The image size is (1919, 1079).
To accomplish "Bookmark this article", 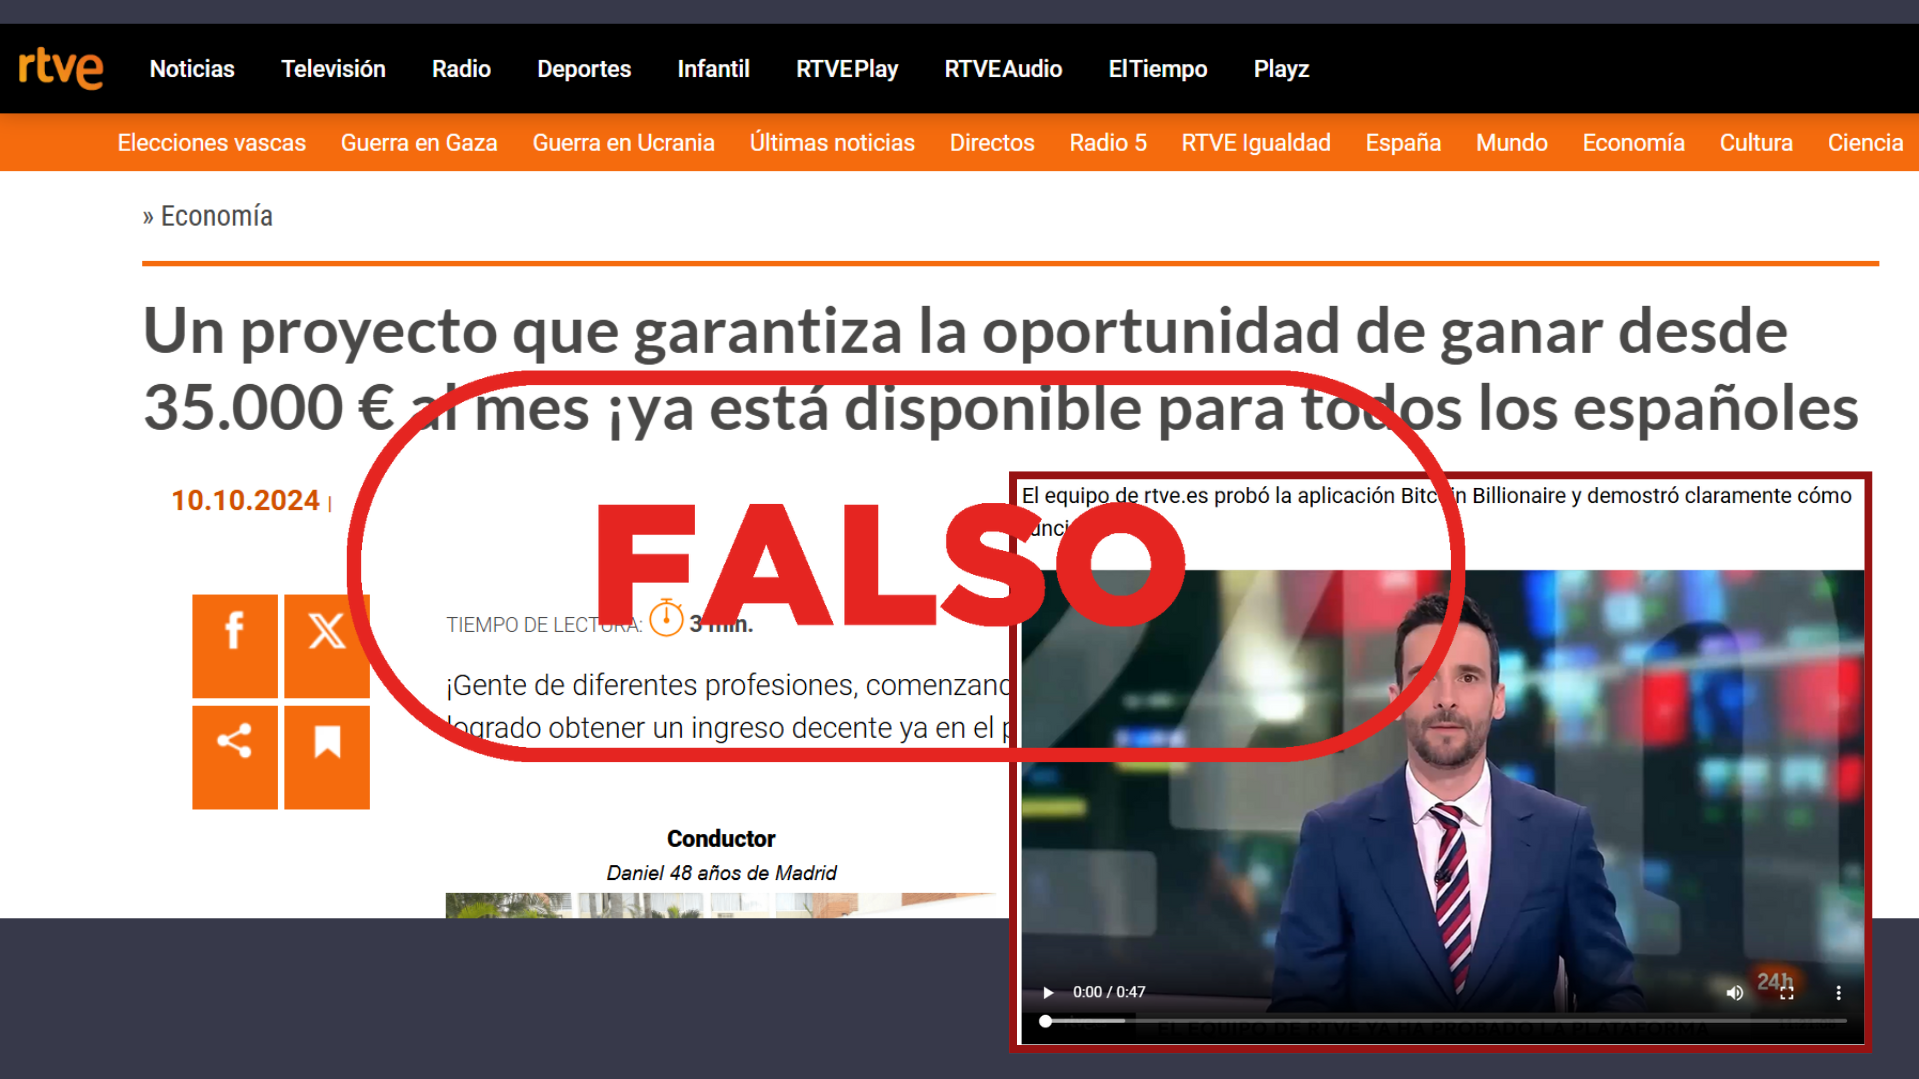I will point(326,742).
